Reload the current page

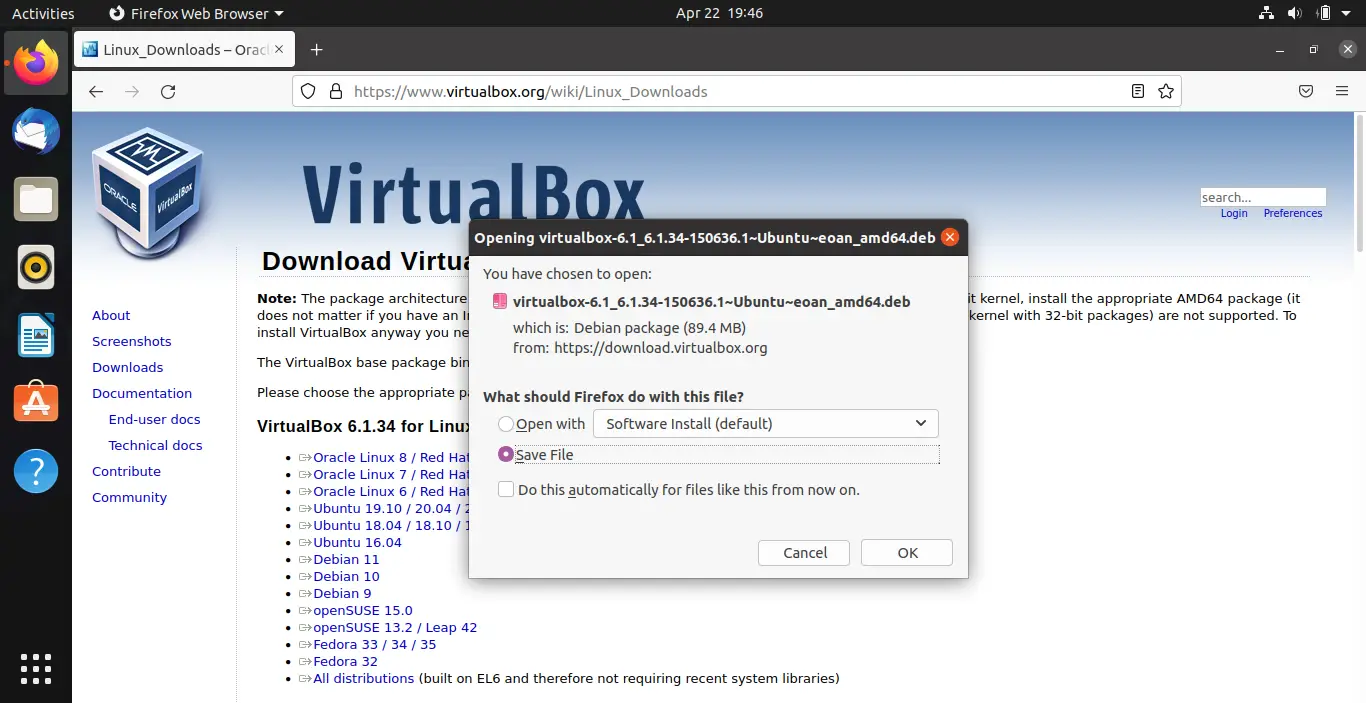pyautogui.click(x=168, y=91)
